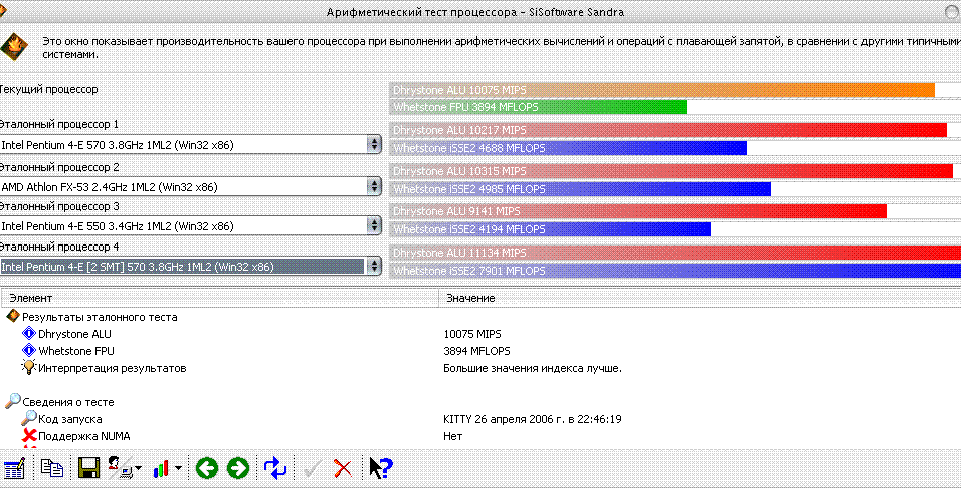Click the '10075 MIPS' value cell
Image resolution: width=961 pixels, height=489 pixels.
[472, 334]
